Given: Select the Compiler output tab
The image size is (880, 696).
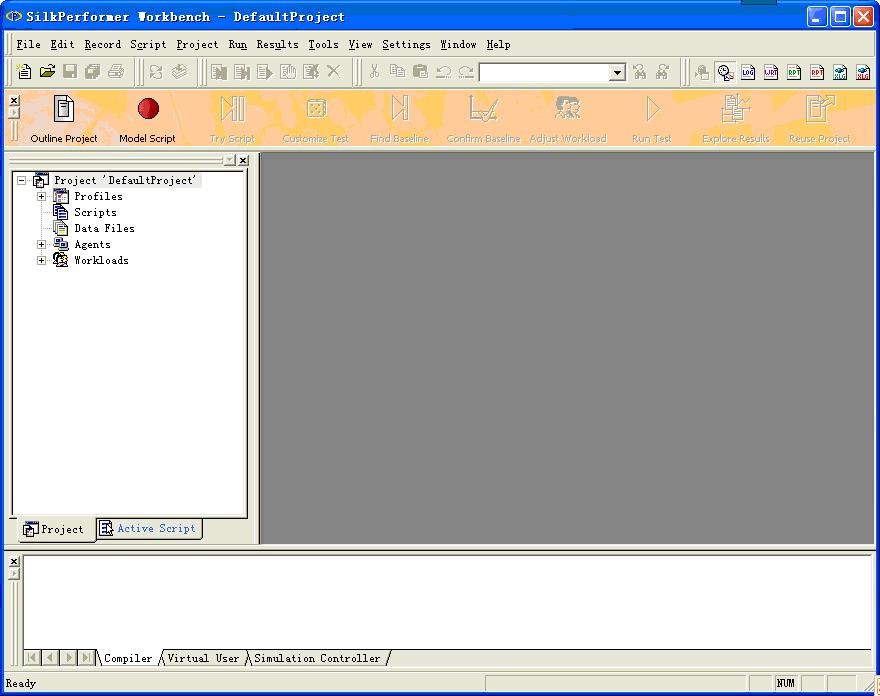Looking at the screenshot, I should click(128, 658).
